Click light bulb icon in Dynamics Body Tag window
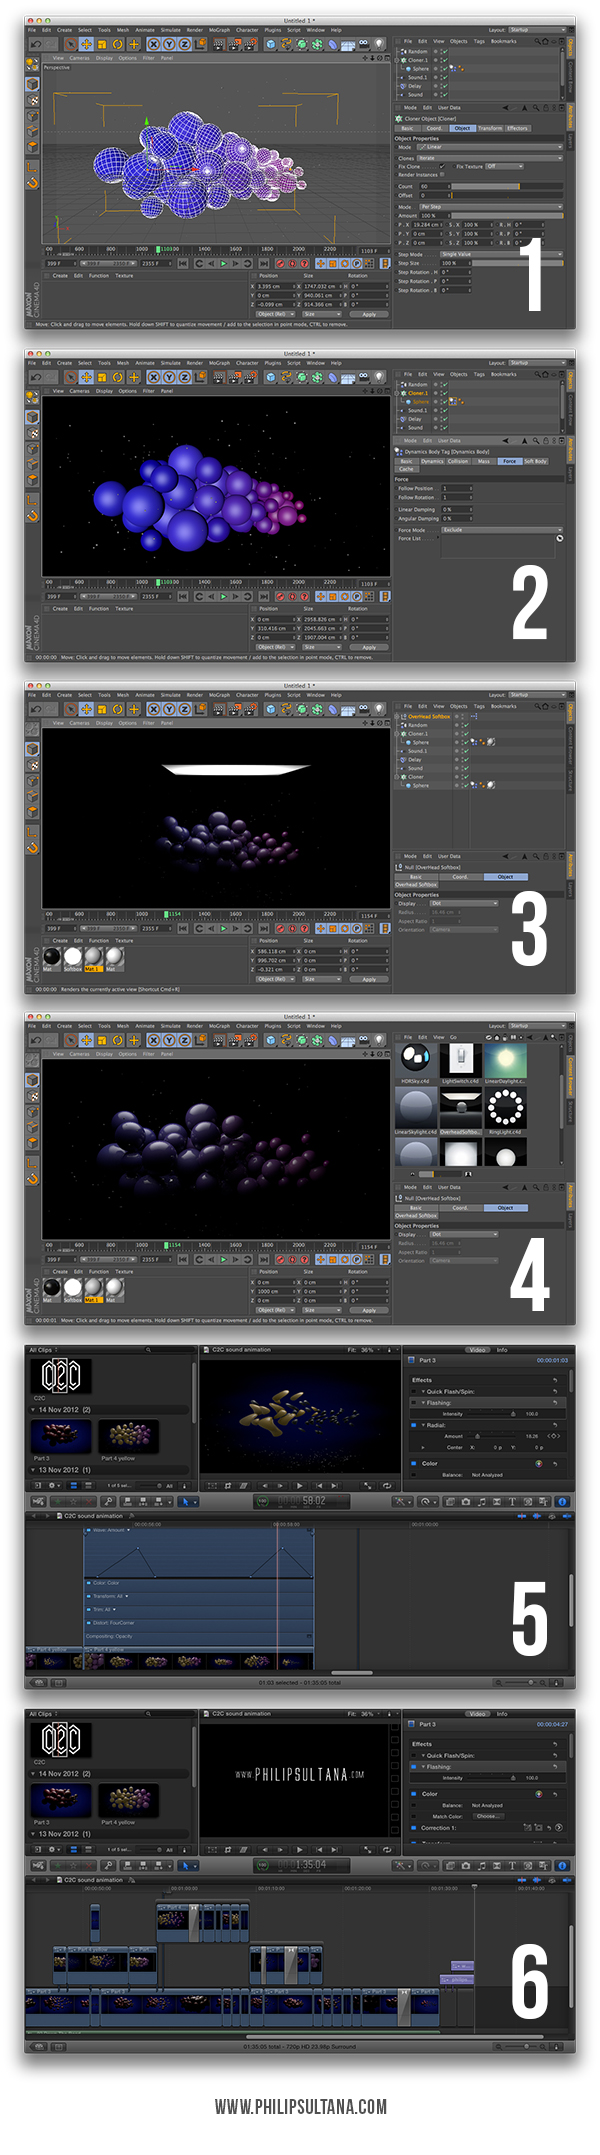The width and height of the screenshot is (600, 2155). pyautogui.click(x=379, y=377)
